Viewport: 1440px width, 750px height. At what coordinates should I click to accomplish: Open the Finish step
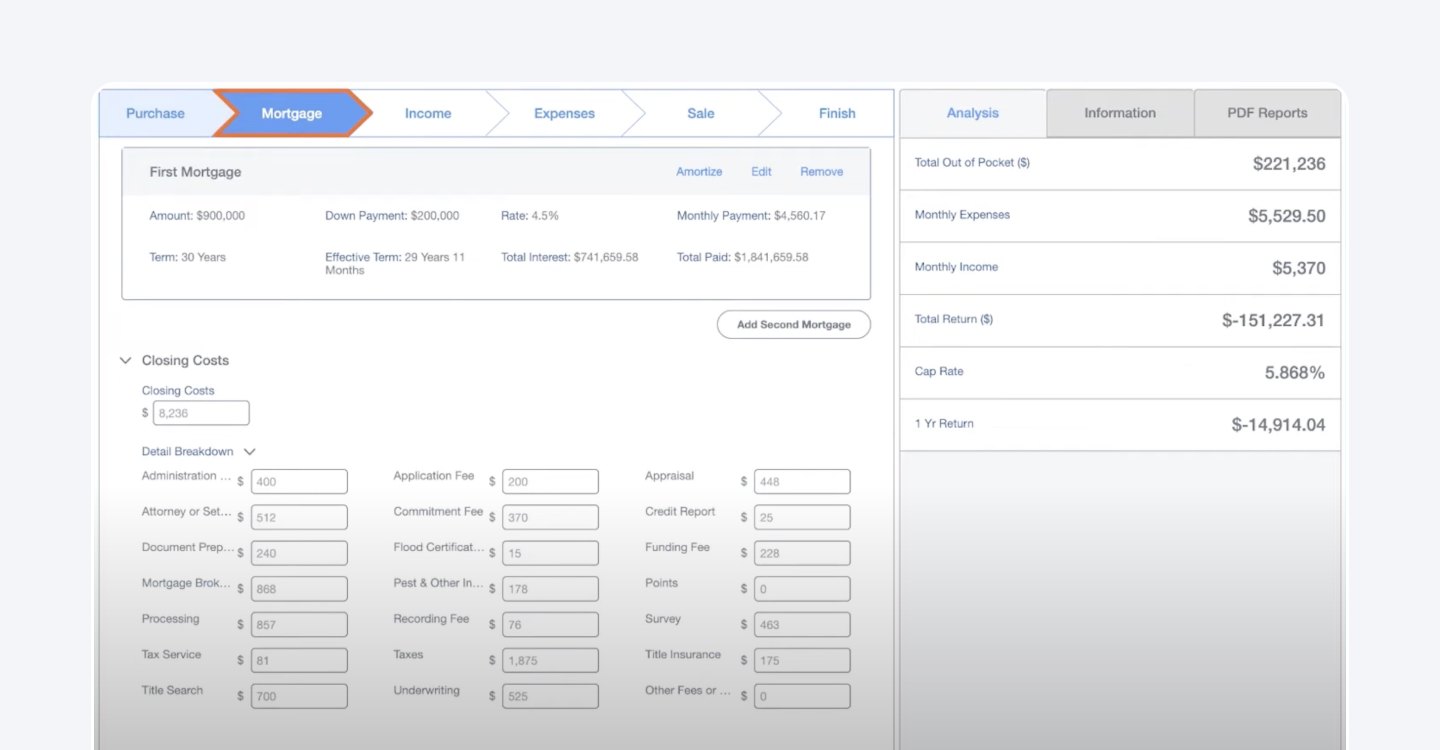tap(836, 113)
